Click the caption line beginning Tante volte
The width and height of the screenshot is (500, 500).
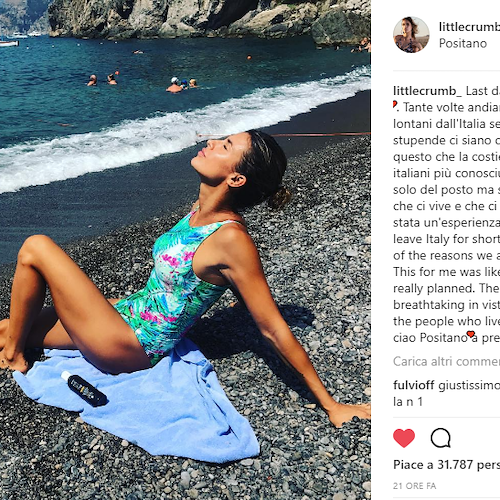click(447, 107)
